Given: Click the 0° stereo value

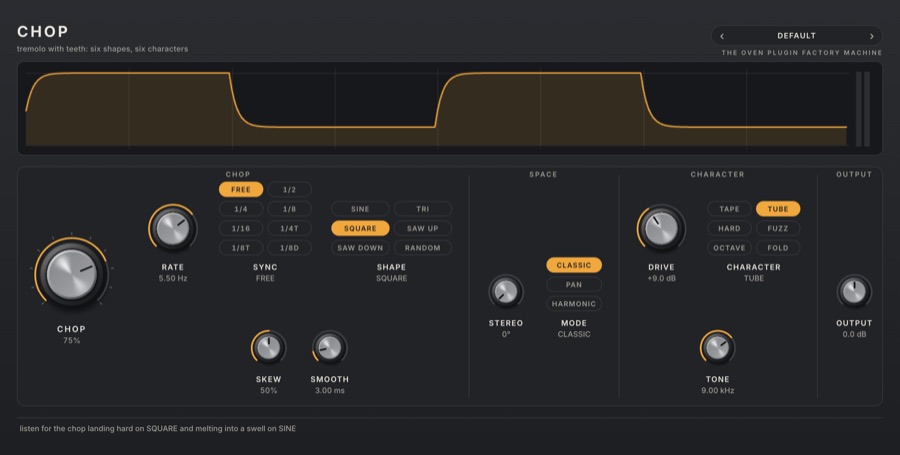Looking at the screenshot, I should point(506,335).
